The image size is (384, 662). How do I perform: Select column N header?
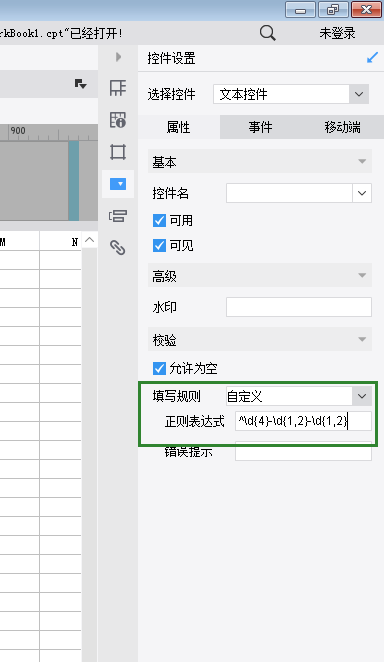tap(60, 241)
